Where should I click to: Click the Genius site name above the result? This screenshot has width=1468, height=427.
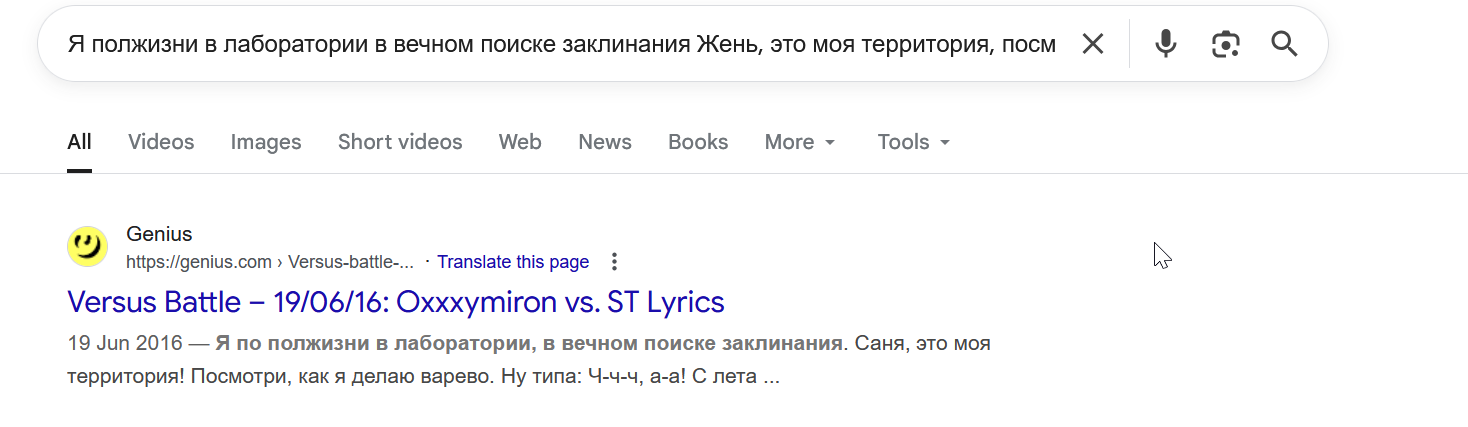point(159,234)
